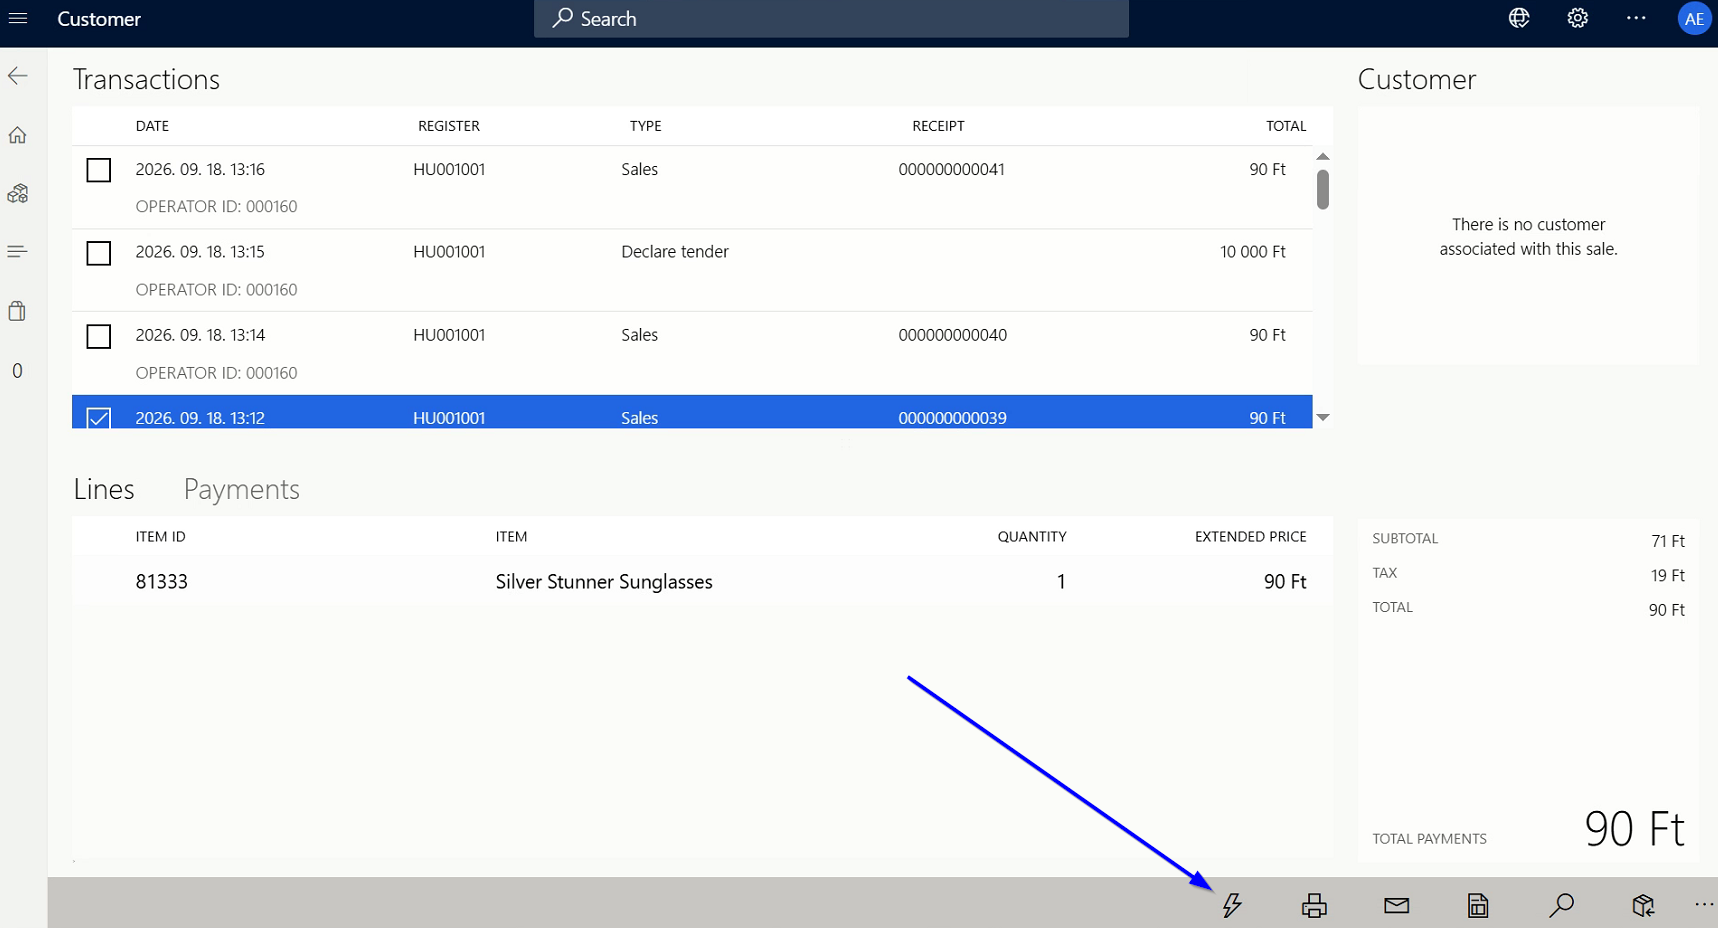Screen dimensions: 1718x928
Task: Switch to the Payments tab
Action: click(x=241, y=489)
